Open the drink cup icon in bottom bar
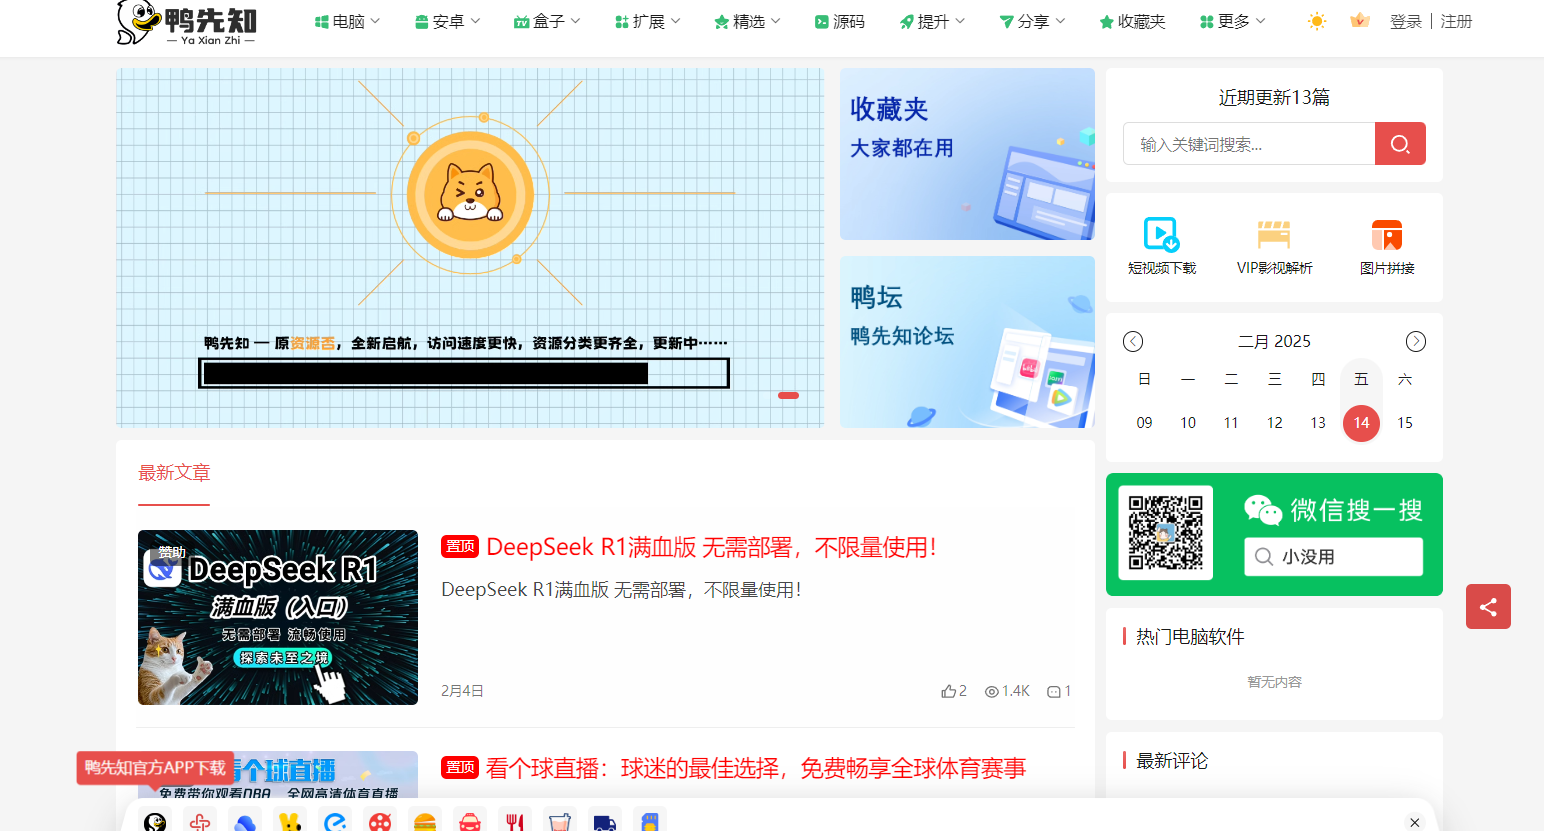 [x=560, y=822]
